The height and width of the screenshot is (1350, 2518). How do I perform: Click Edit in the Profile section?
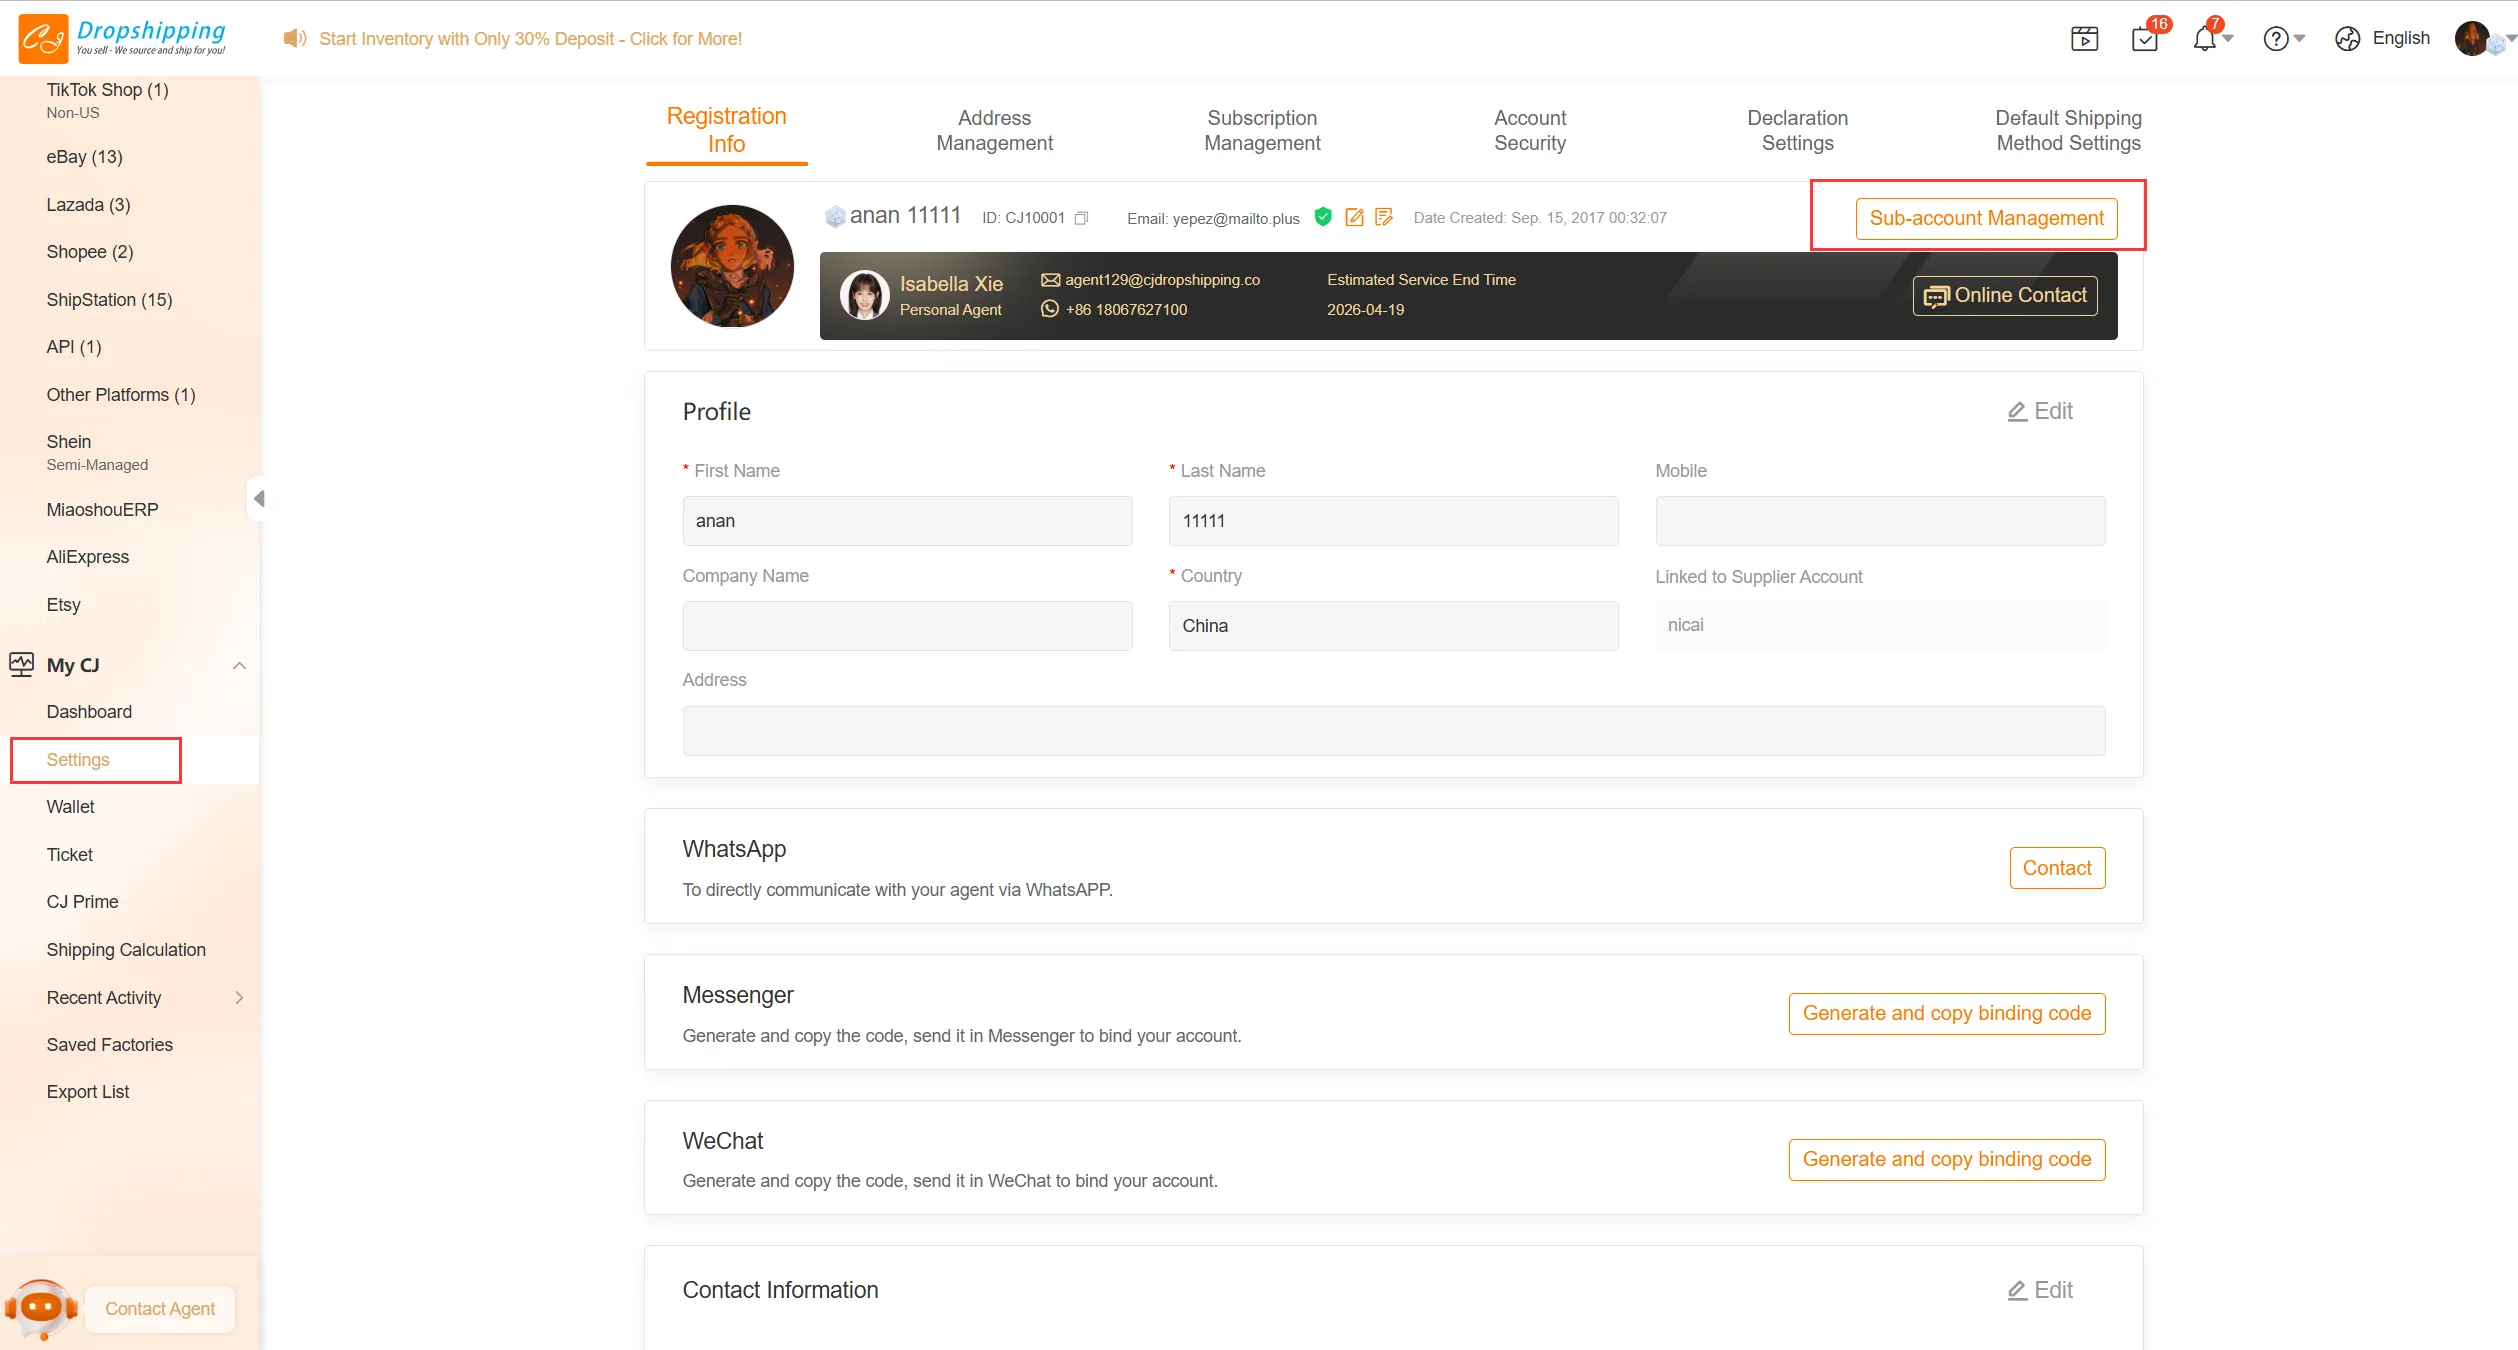2040,411
